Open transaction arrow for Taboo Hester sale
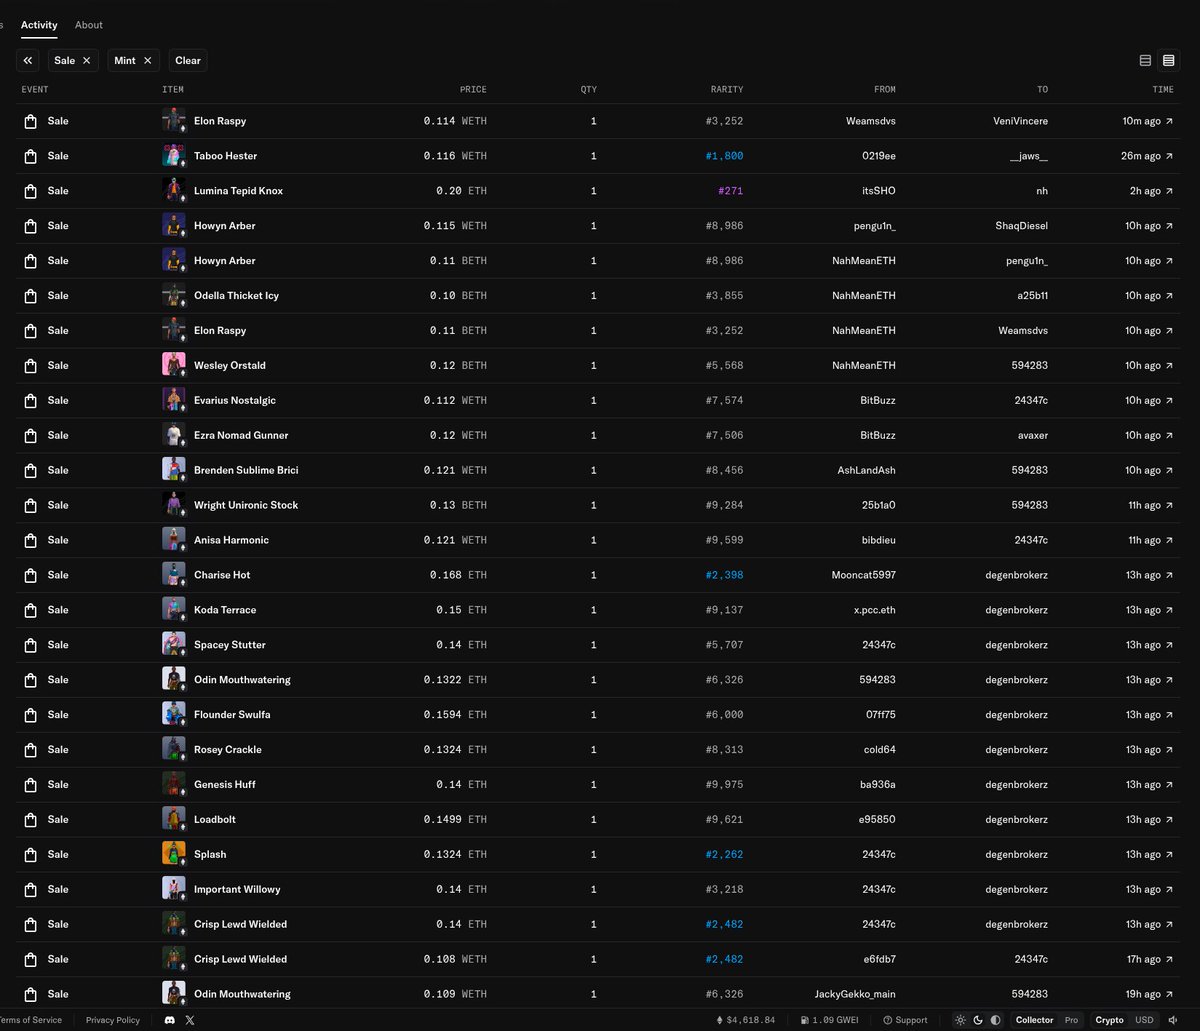Viewport: 1200px width, 1031px height. click(x=1170, y=156)
